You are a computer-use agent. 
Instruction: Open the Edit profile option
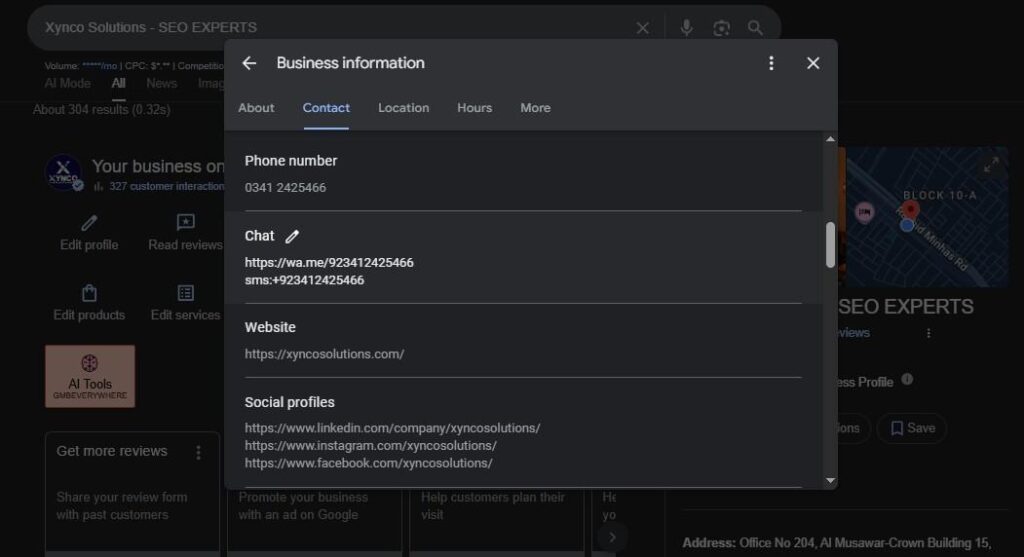click(89, 232)
